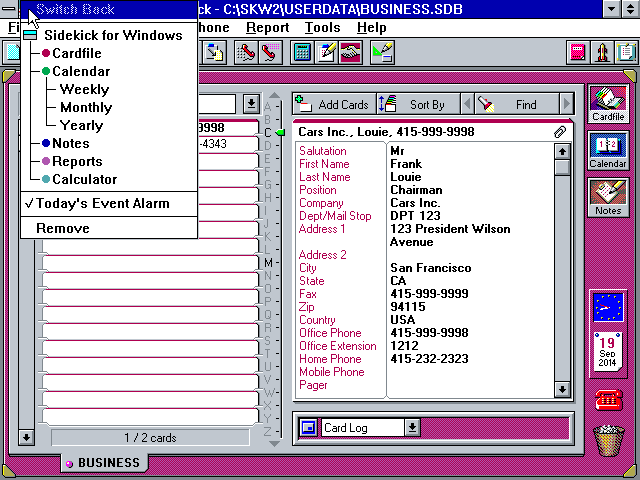
Task: Click the card log view icon button
Action: click(x=309, y=428)
